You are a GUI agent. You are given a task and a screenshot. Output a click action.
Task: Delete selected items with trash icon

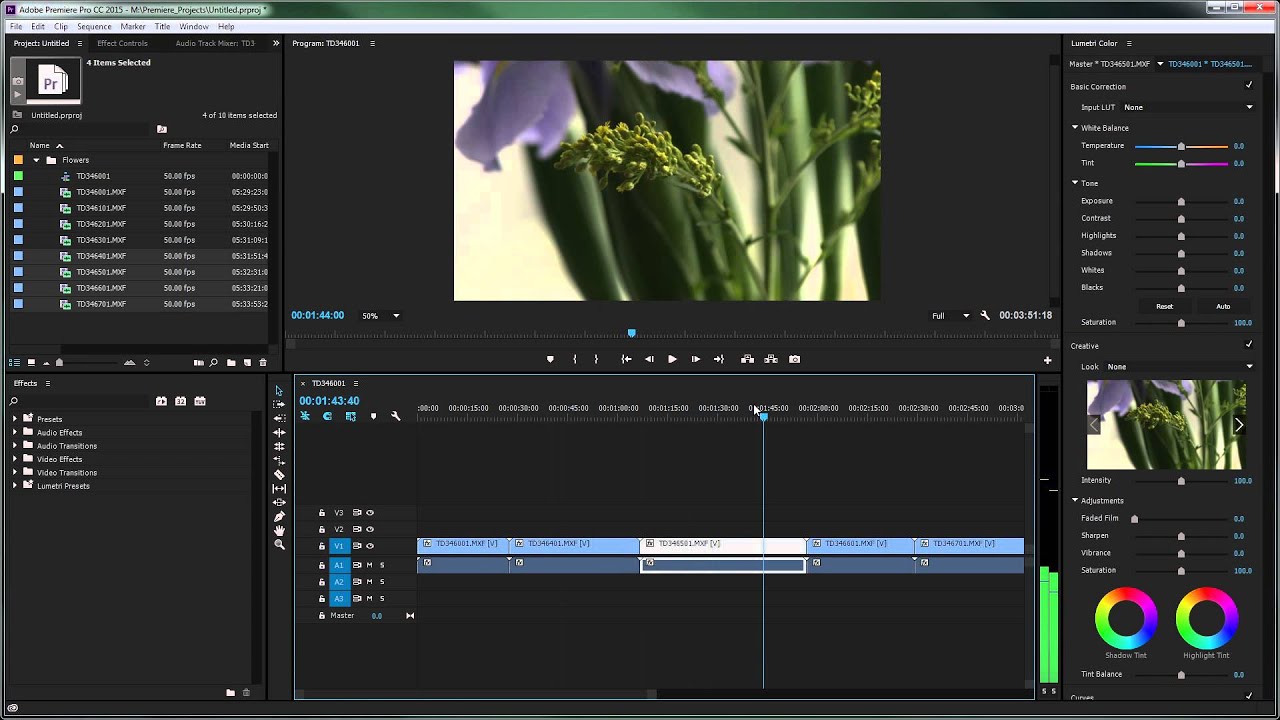263,362
